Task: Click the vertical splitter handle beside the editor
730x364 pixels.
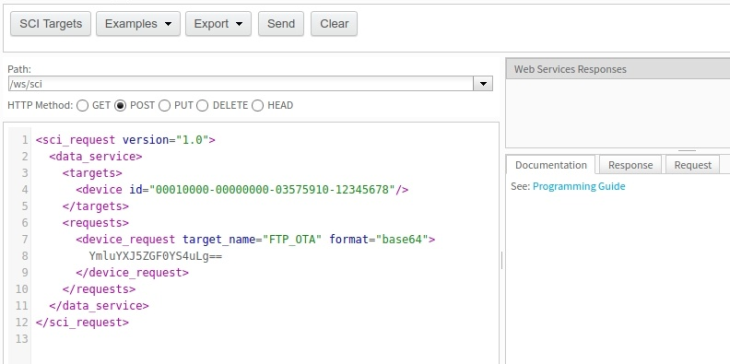Action: [x=501, y=260]
